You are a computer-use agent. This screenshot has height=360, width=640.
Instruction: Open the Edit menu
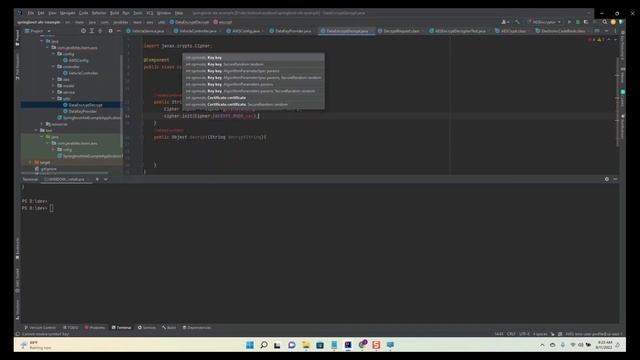(x=41, y=13)
